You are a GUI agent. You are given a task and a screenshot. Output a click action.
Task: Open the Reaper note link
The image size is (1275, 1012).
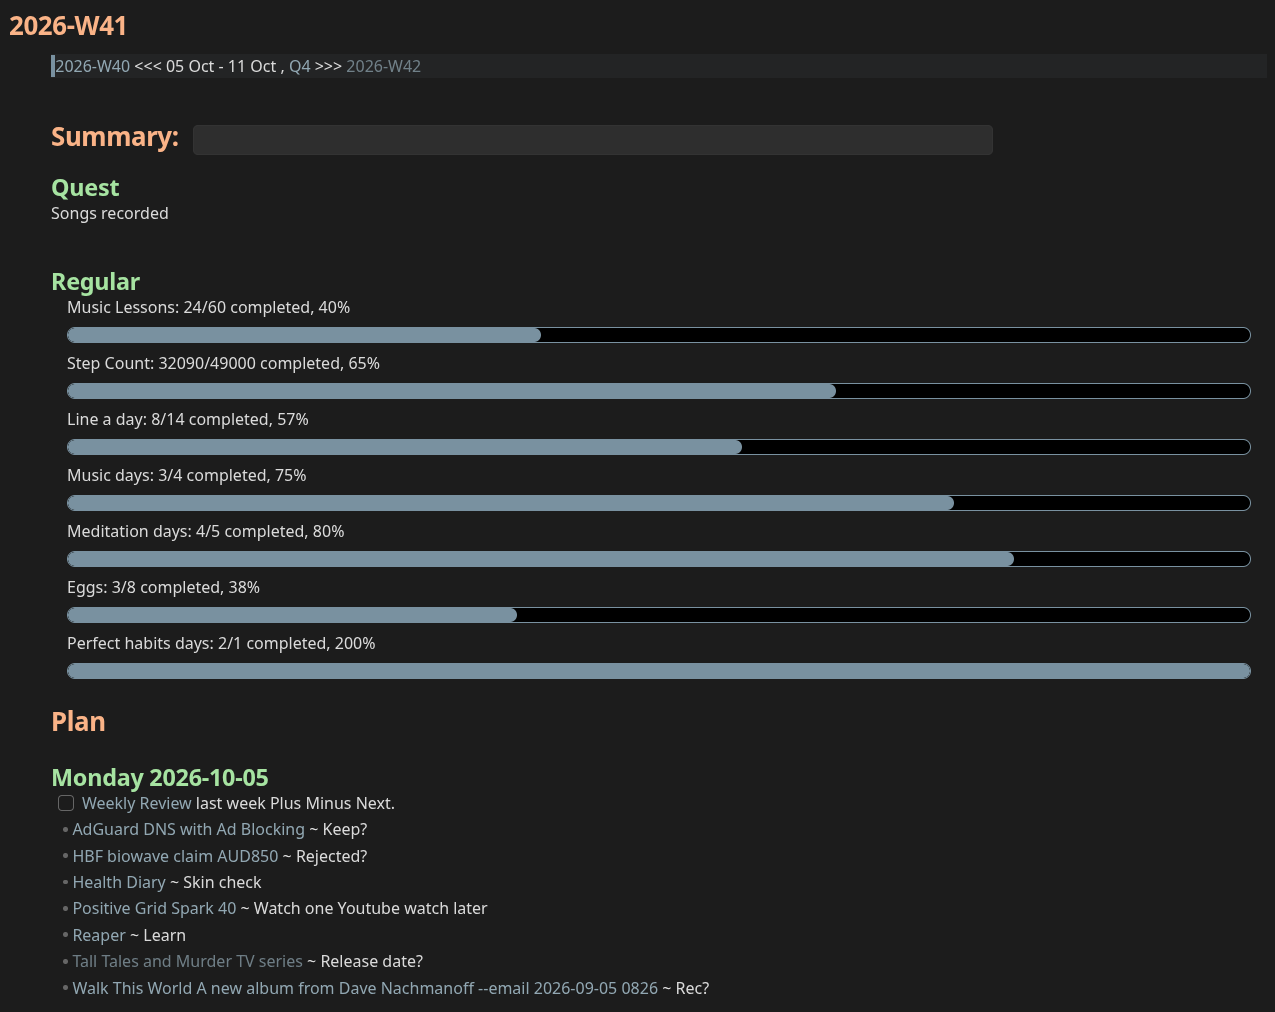[99, 935]
